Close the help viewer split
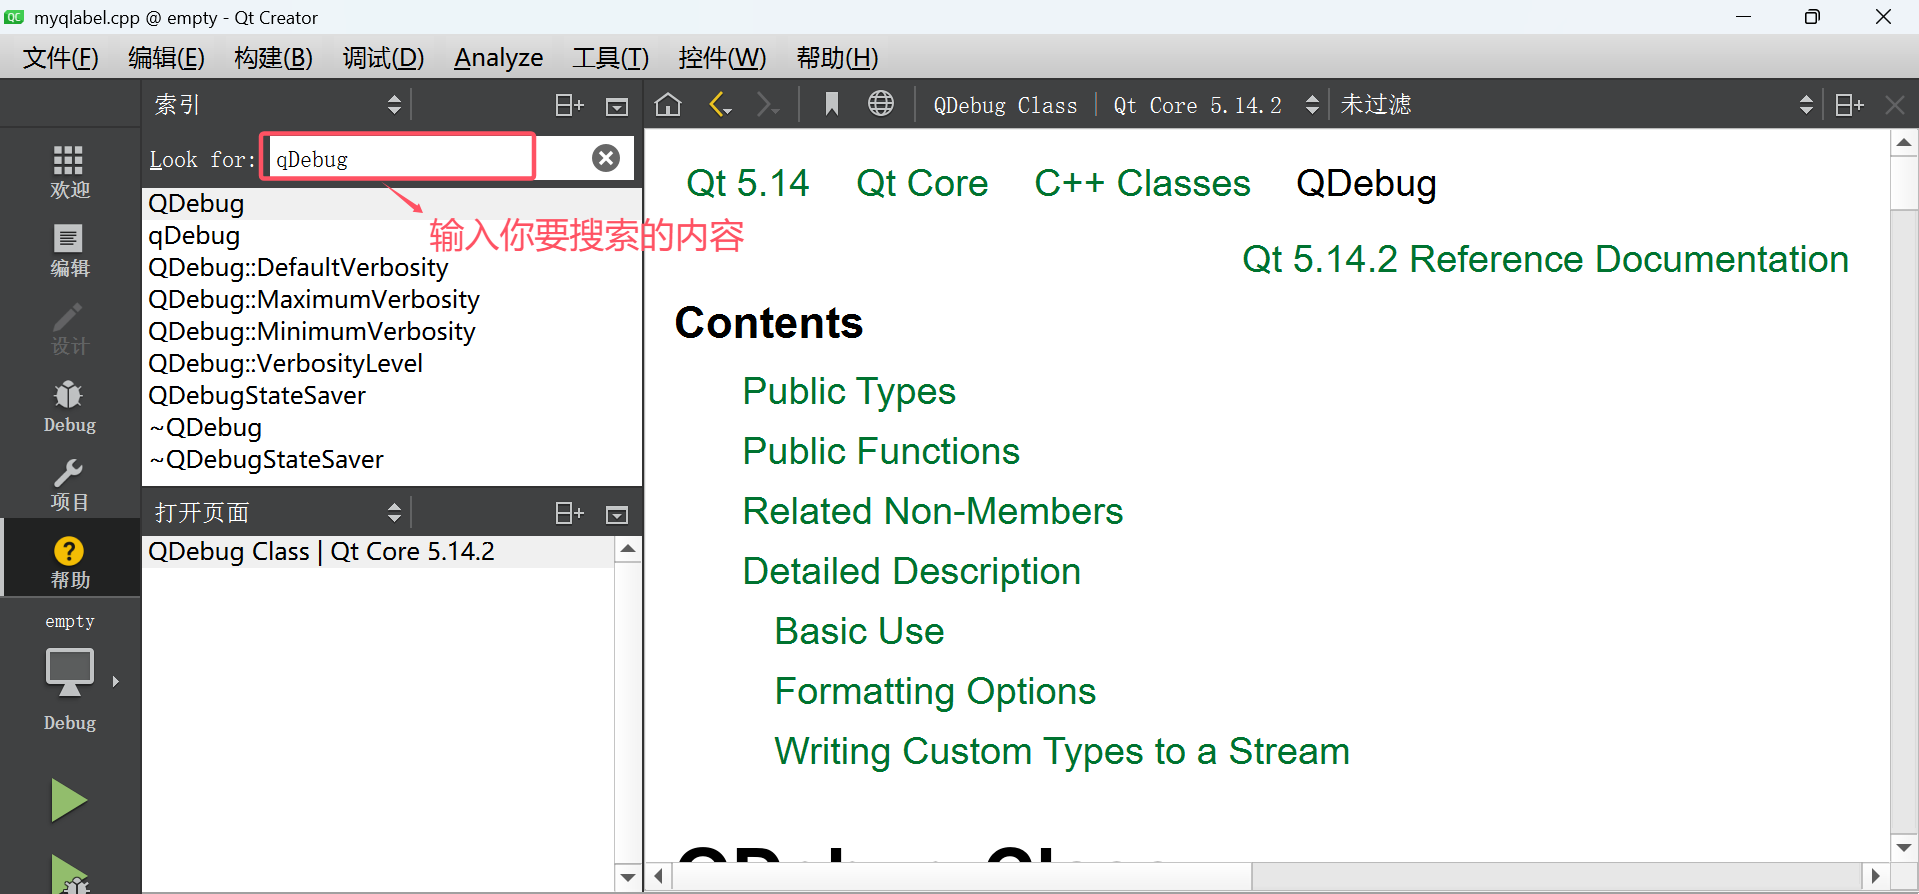 tap(1894, 105)
